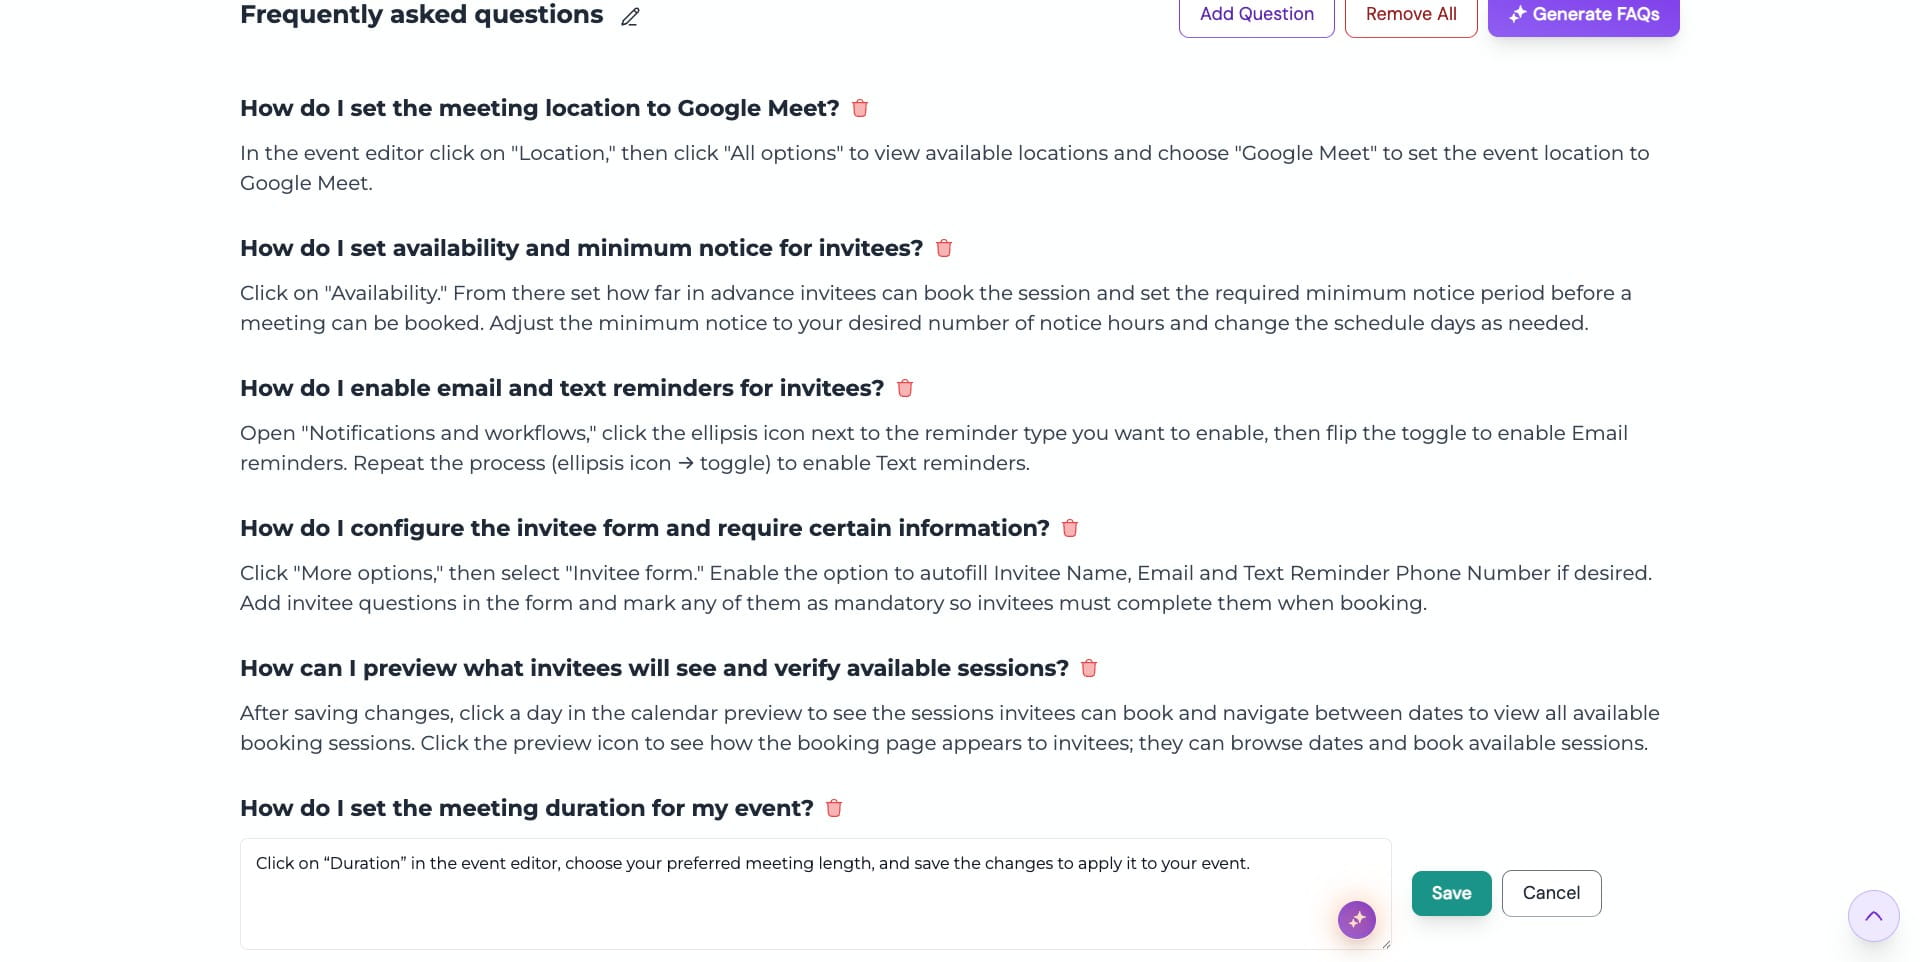Viewport: 1920px width, 962px height.
Task: Delete the Google Meet location question
Action: (x=860, y=108)
